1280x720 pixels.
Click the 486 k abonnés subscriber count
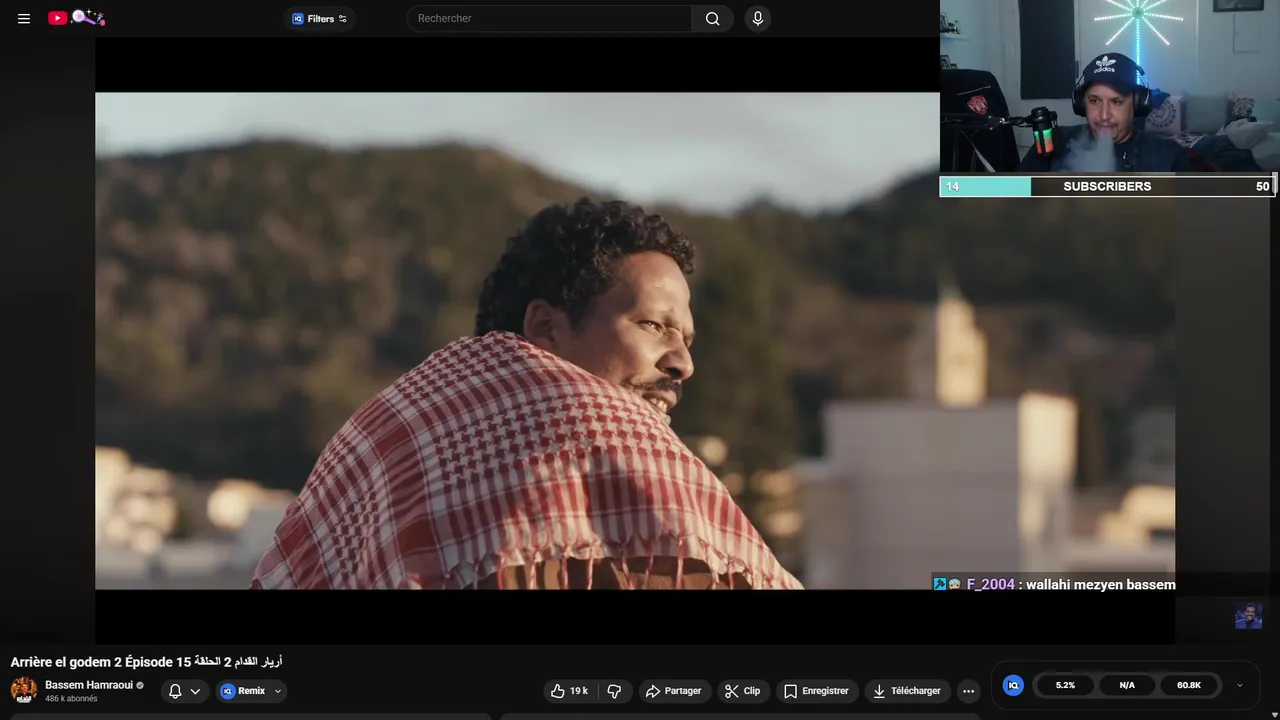pos(71,699)
